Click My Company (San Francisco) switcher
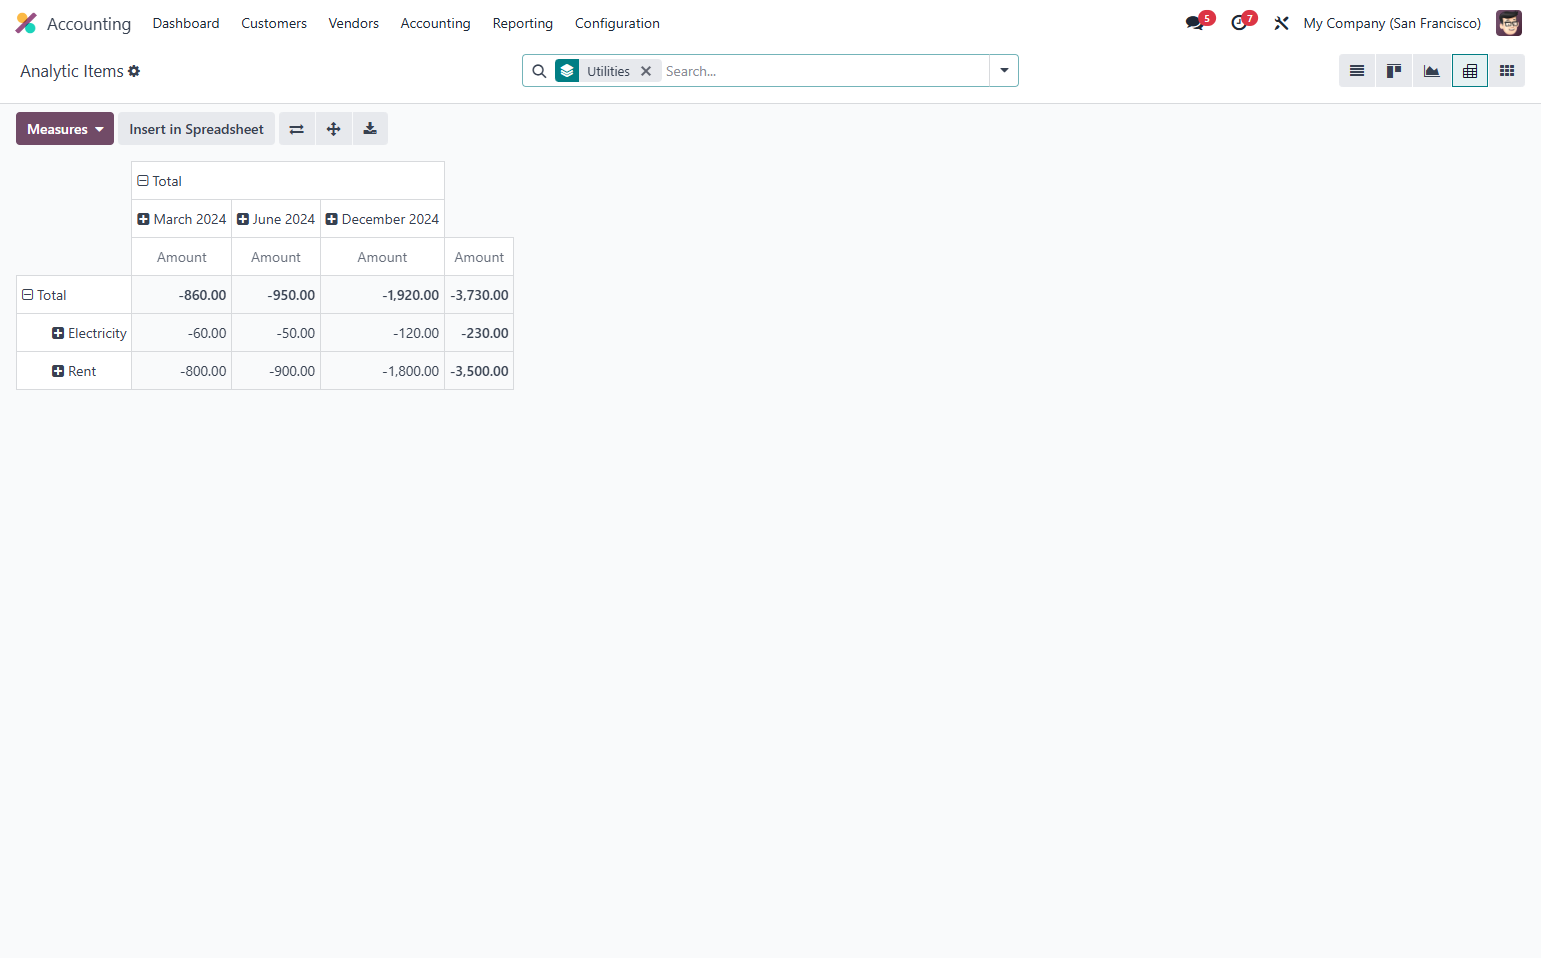1541x958 pixels. click(1392, 23)
